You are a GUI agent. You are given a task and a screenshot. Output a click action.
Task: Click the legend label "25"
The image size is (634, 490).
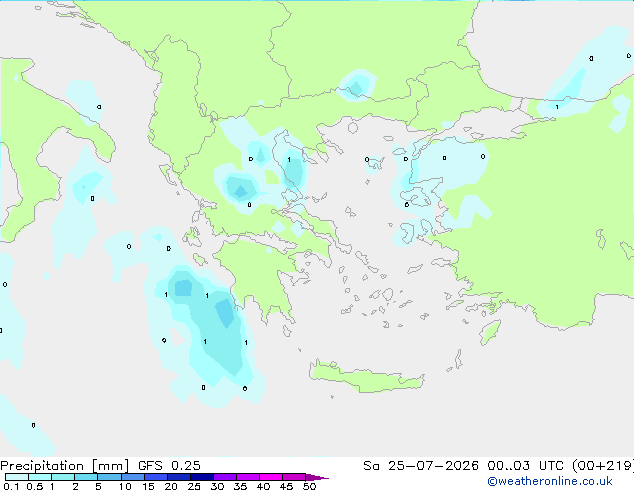[x=194, y=486]
